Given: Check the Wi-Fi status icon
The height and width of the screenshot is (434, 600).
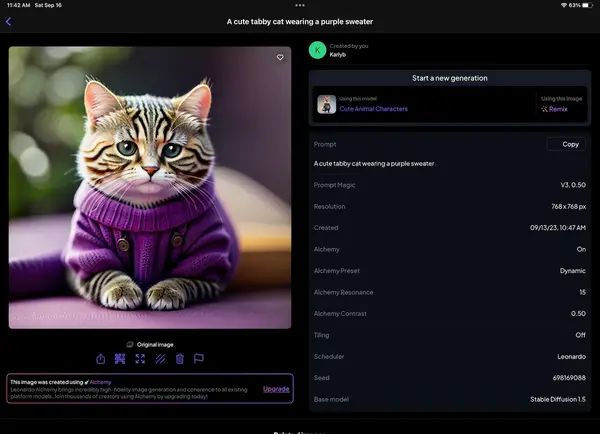Looking at the screenshot, I should pyautogui.click(x=564, y=5).
